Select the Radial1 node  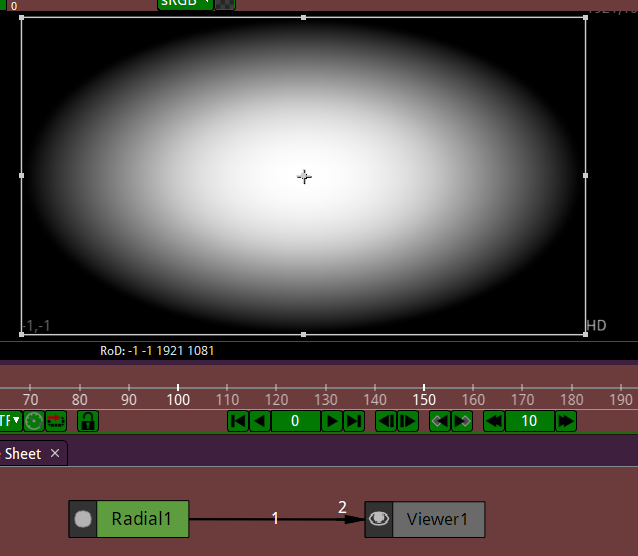[x=142, y=519]
